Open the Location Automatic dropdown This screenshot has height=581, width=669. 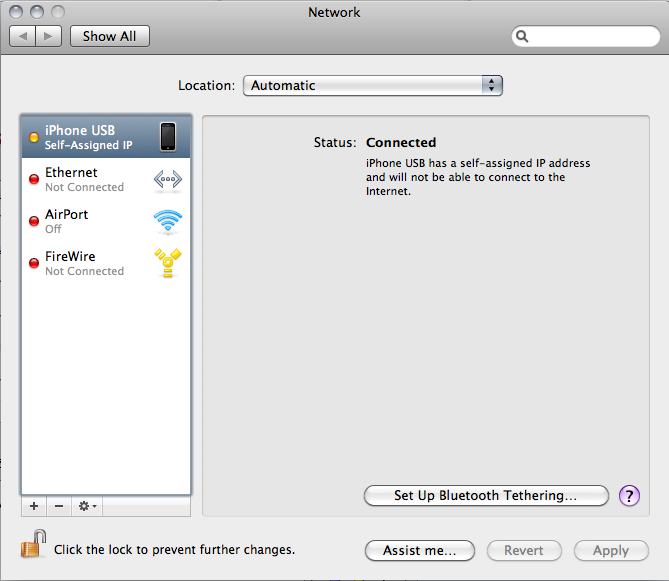tap(373, 85)
